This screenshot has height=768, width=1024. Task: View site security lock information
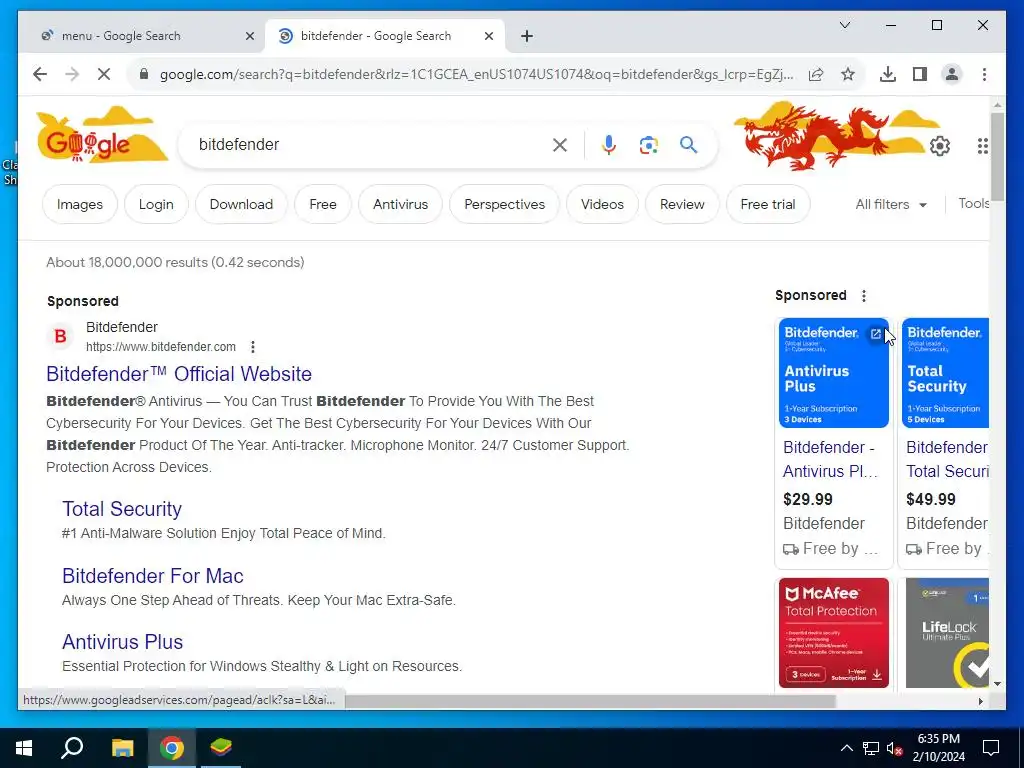pyautogui.click(x=144, y=74)
